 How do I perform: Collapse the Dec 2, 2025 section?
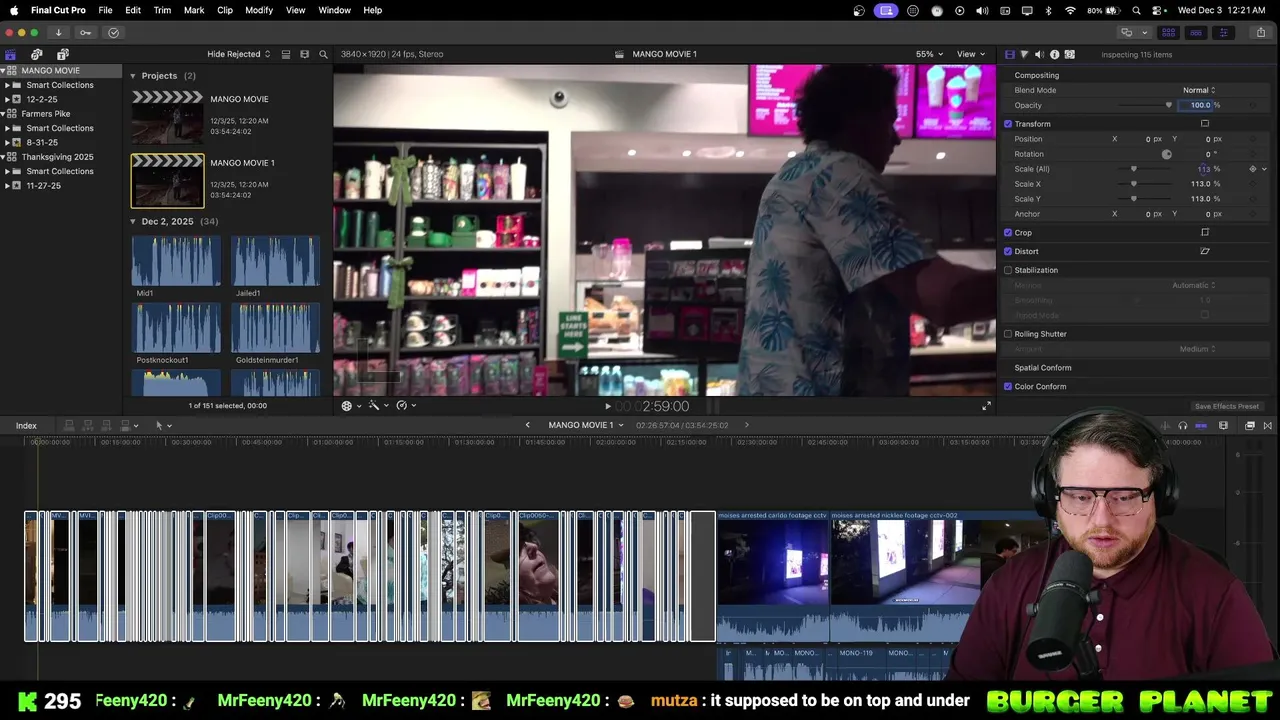[x=133, y=221]
